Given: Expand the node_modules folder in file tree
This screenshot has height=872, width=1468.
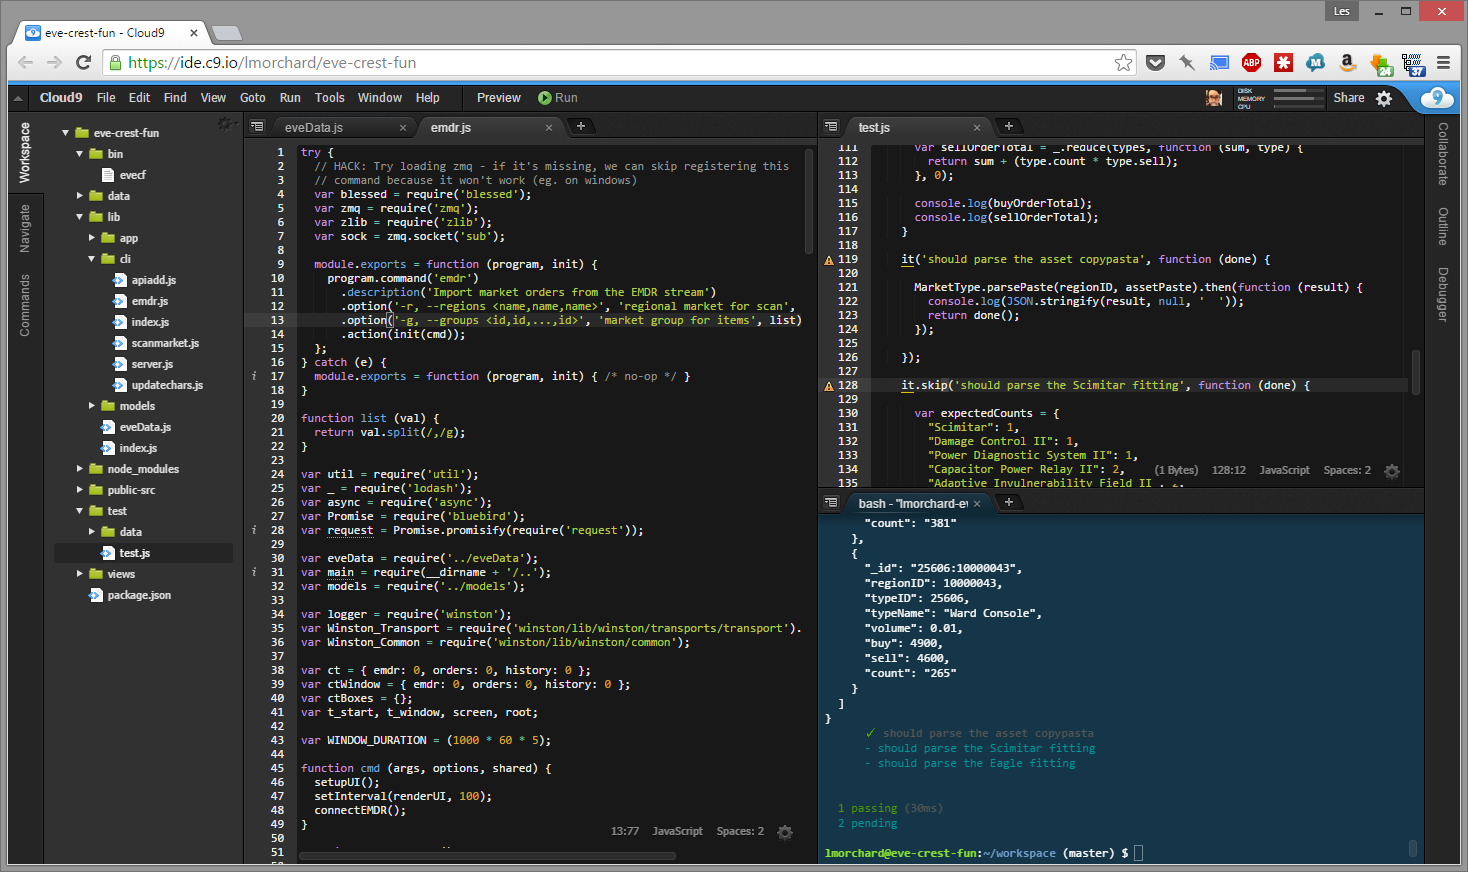Looking at the screenshot, I should click(x=80, y=469).
